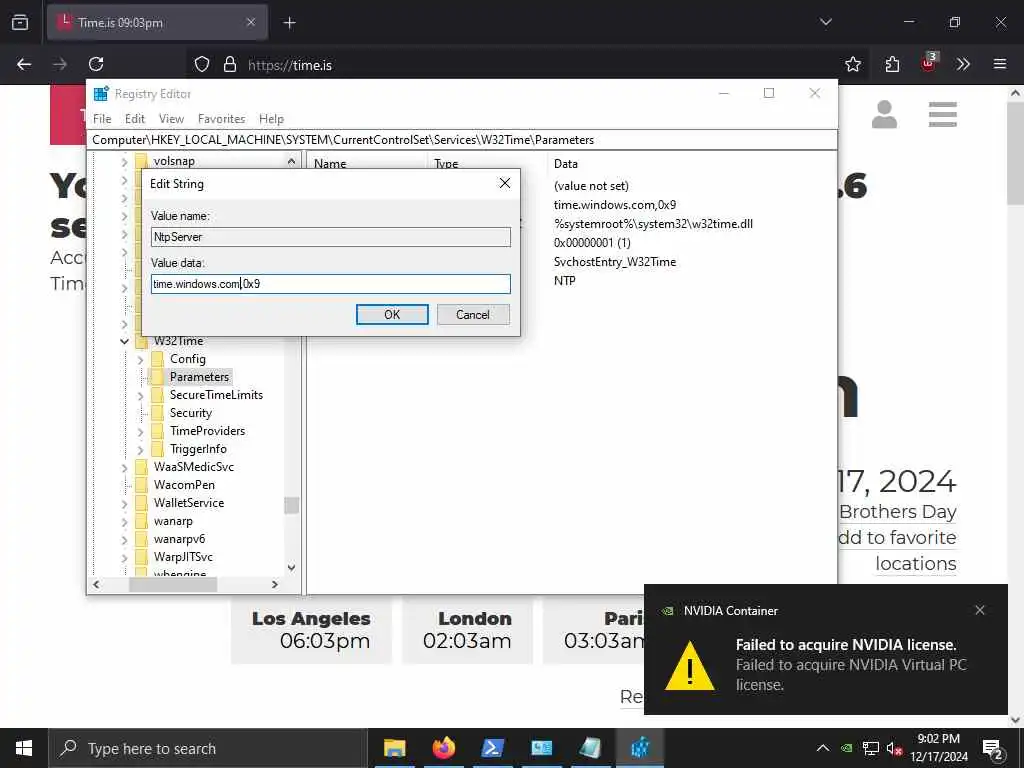Screen dimensions: 1024x768
Task: Collapse the W32Time key
Action: click(x=125, y=341)
